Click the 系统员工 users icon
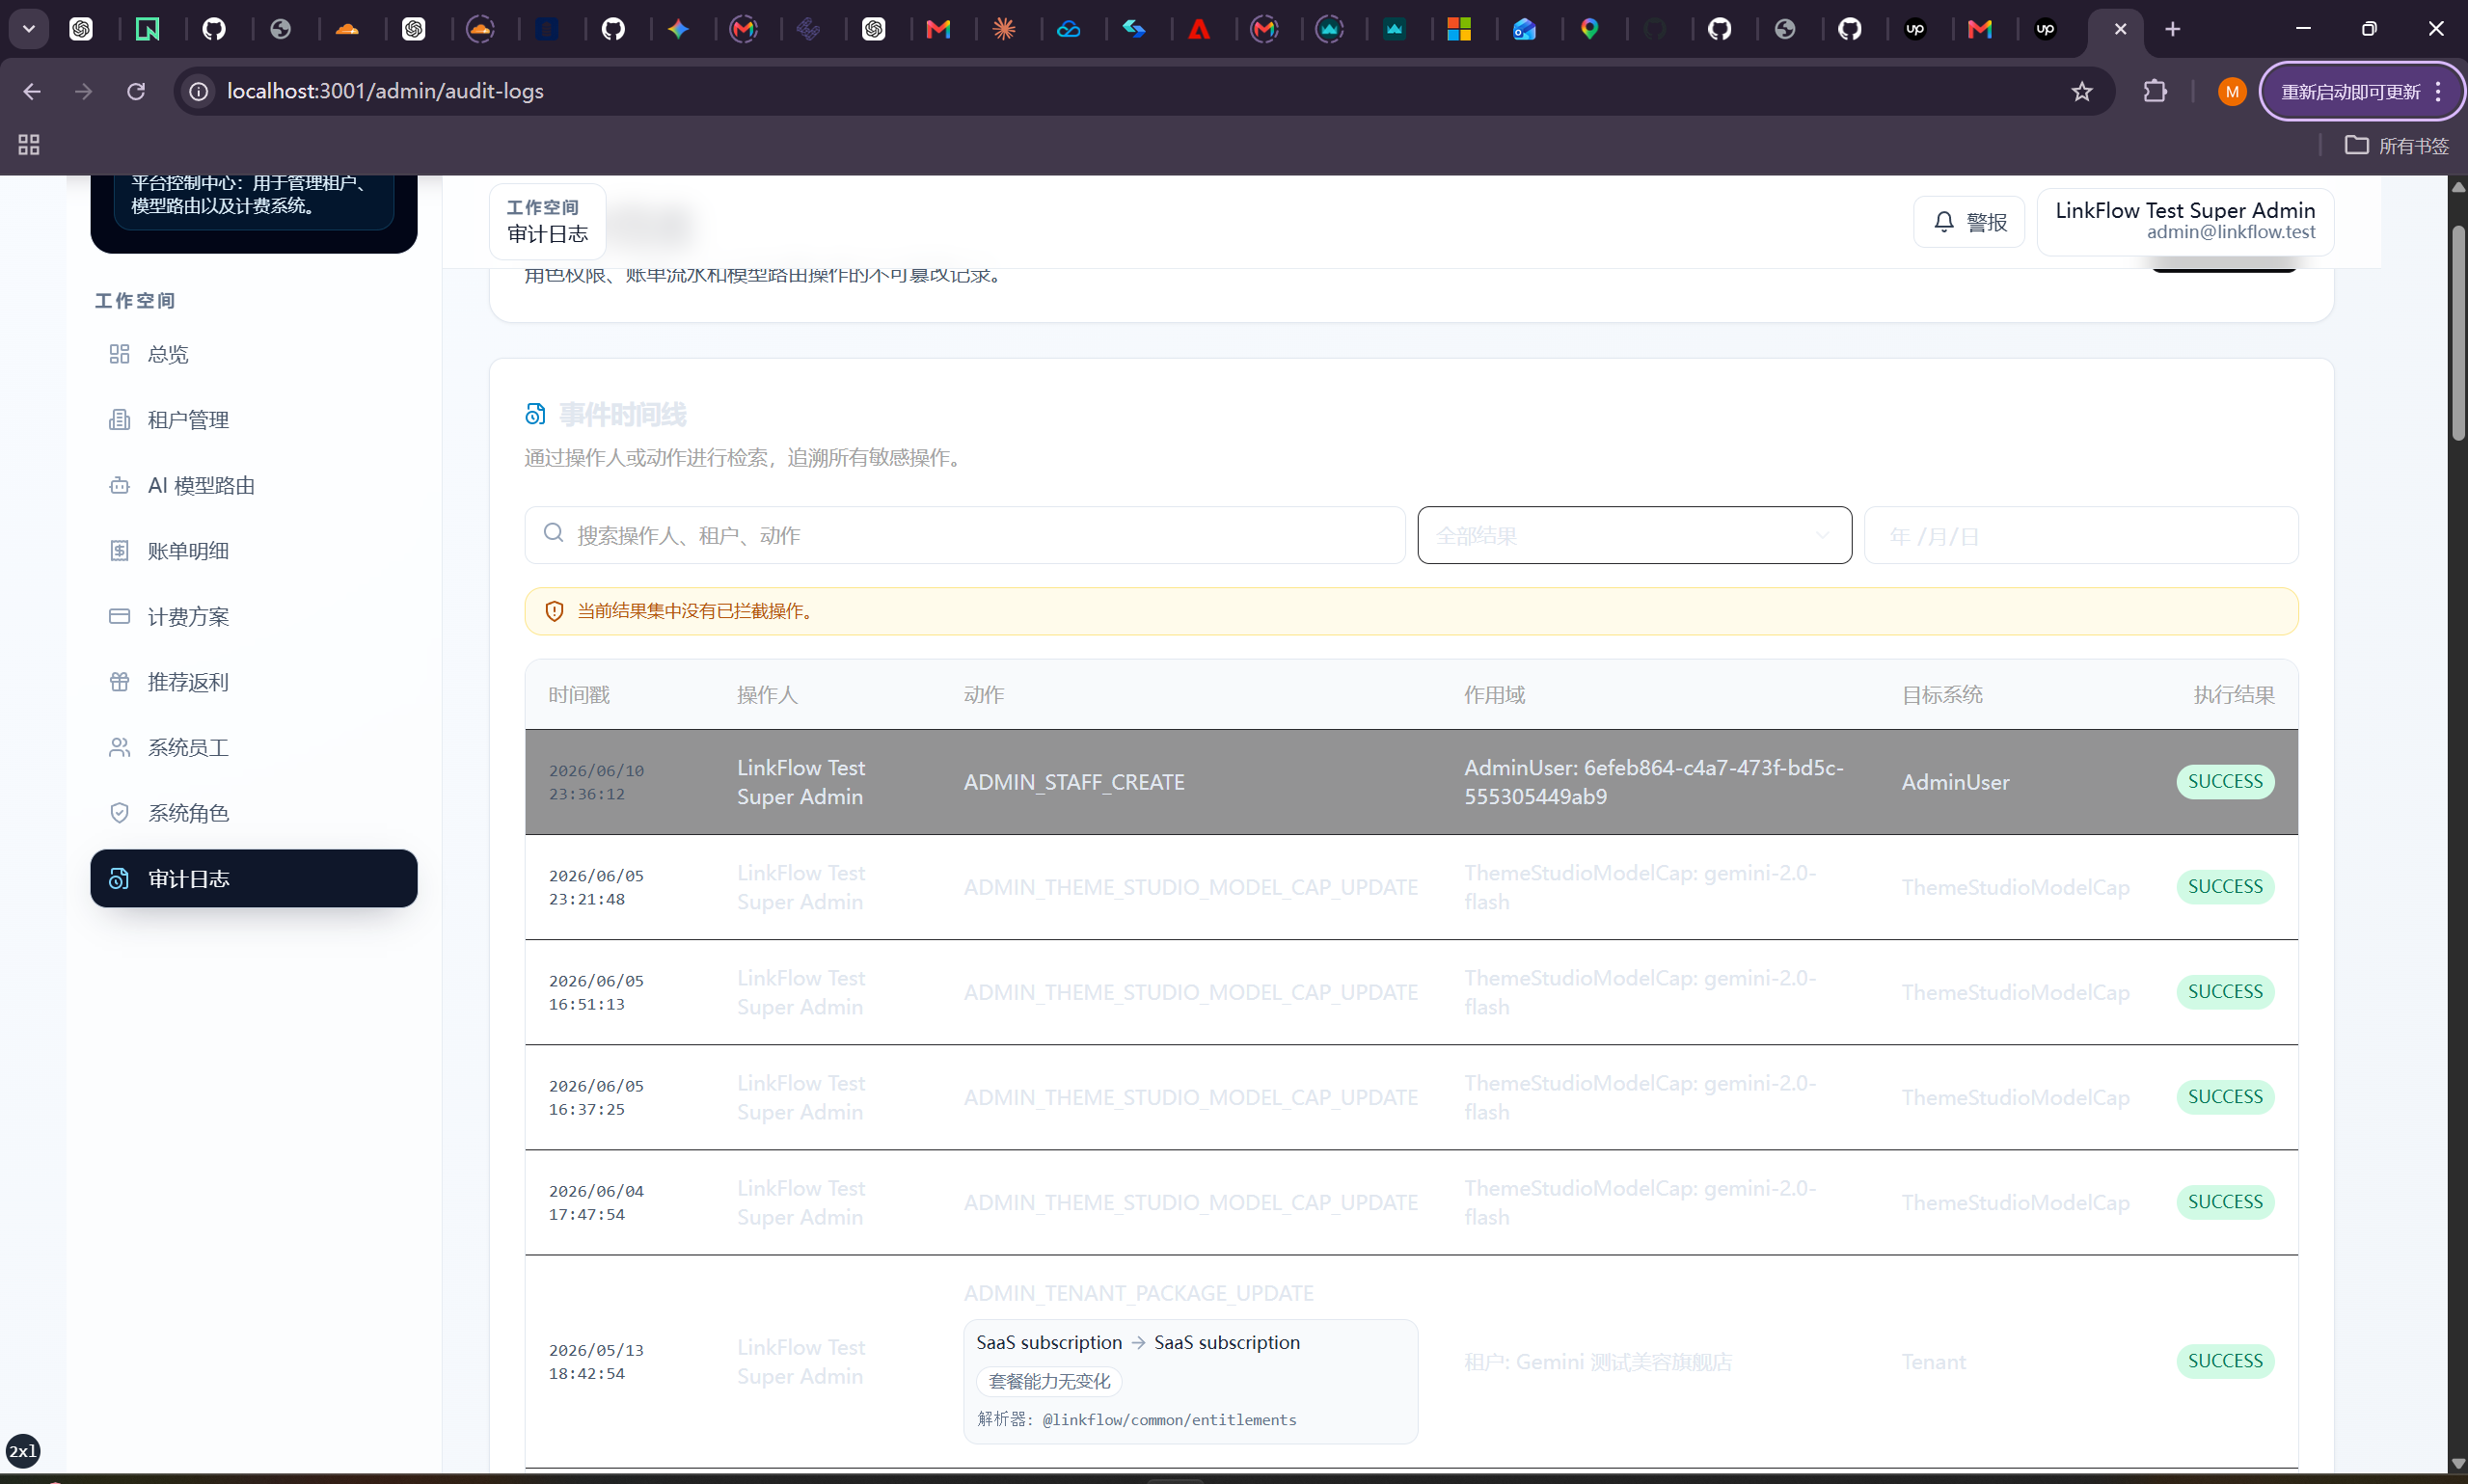Viewport: 2468px width, 1484px height. click(x=119, y=747)
